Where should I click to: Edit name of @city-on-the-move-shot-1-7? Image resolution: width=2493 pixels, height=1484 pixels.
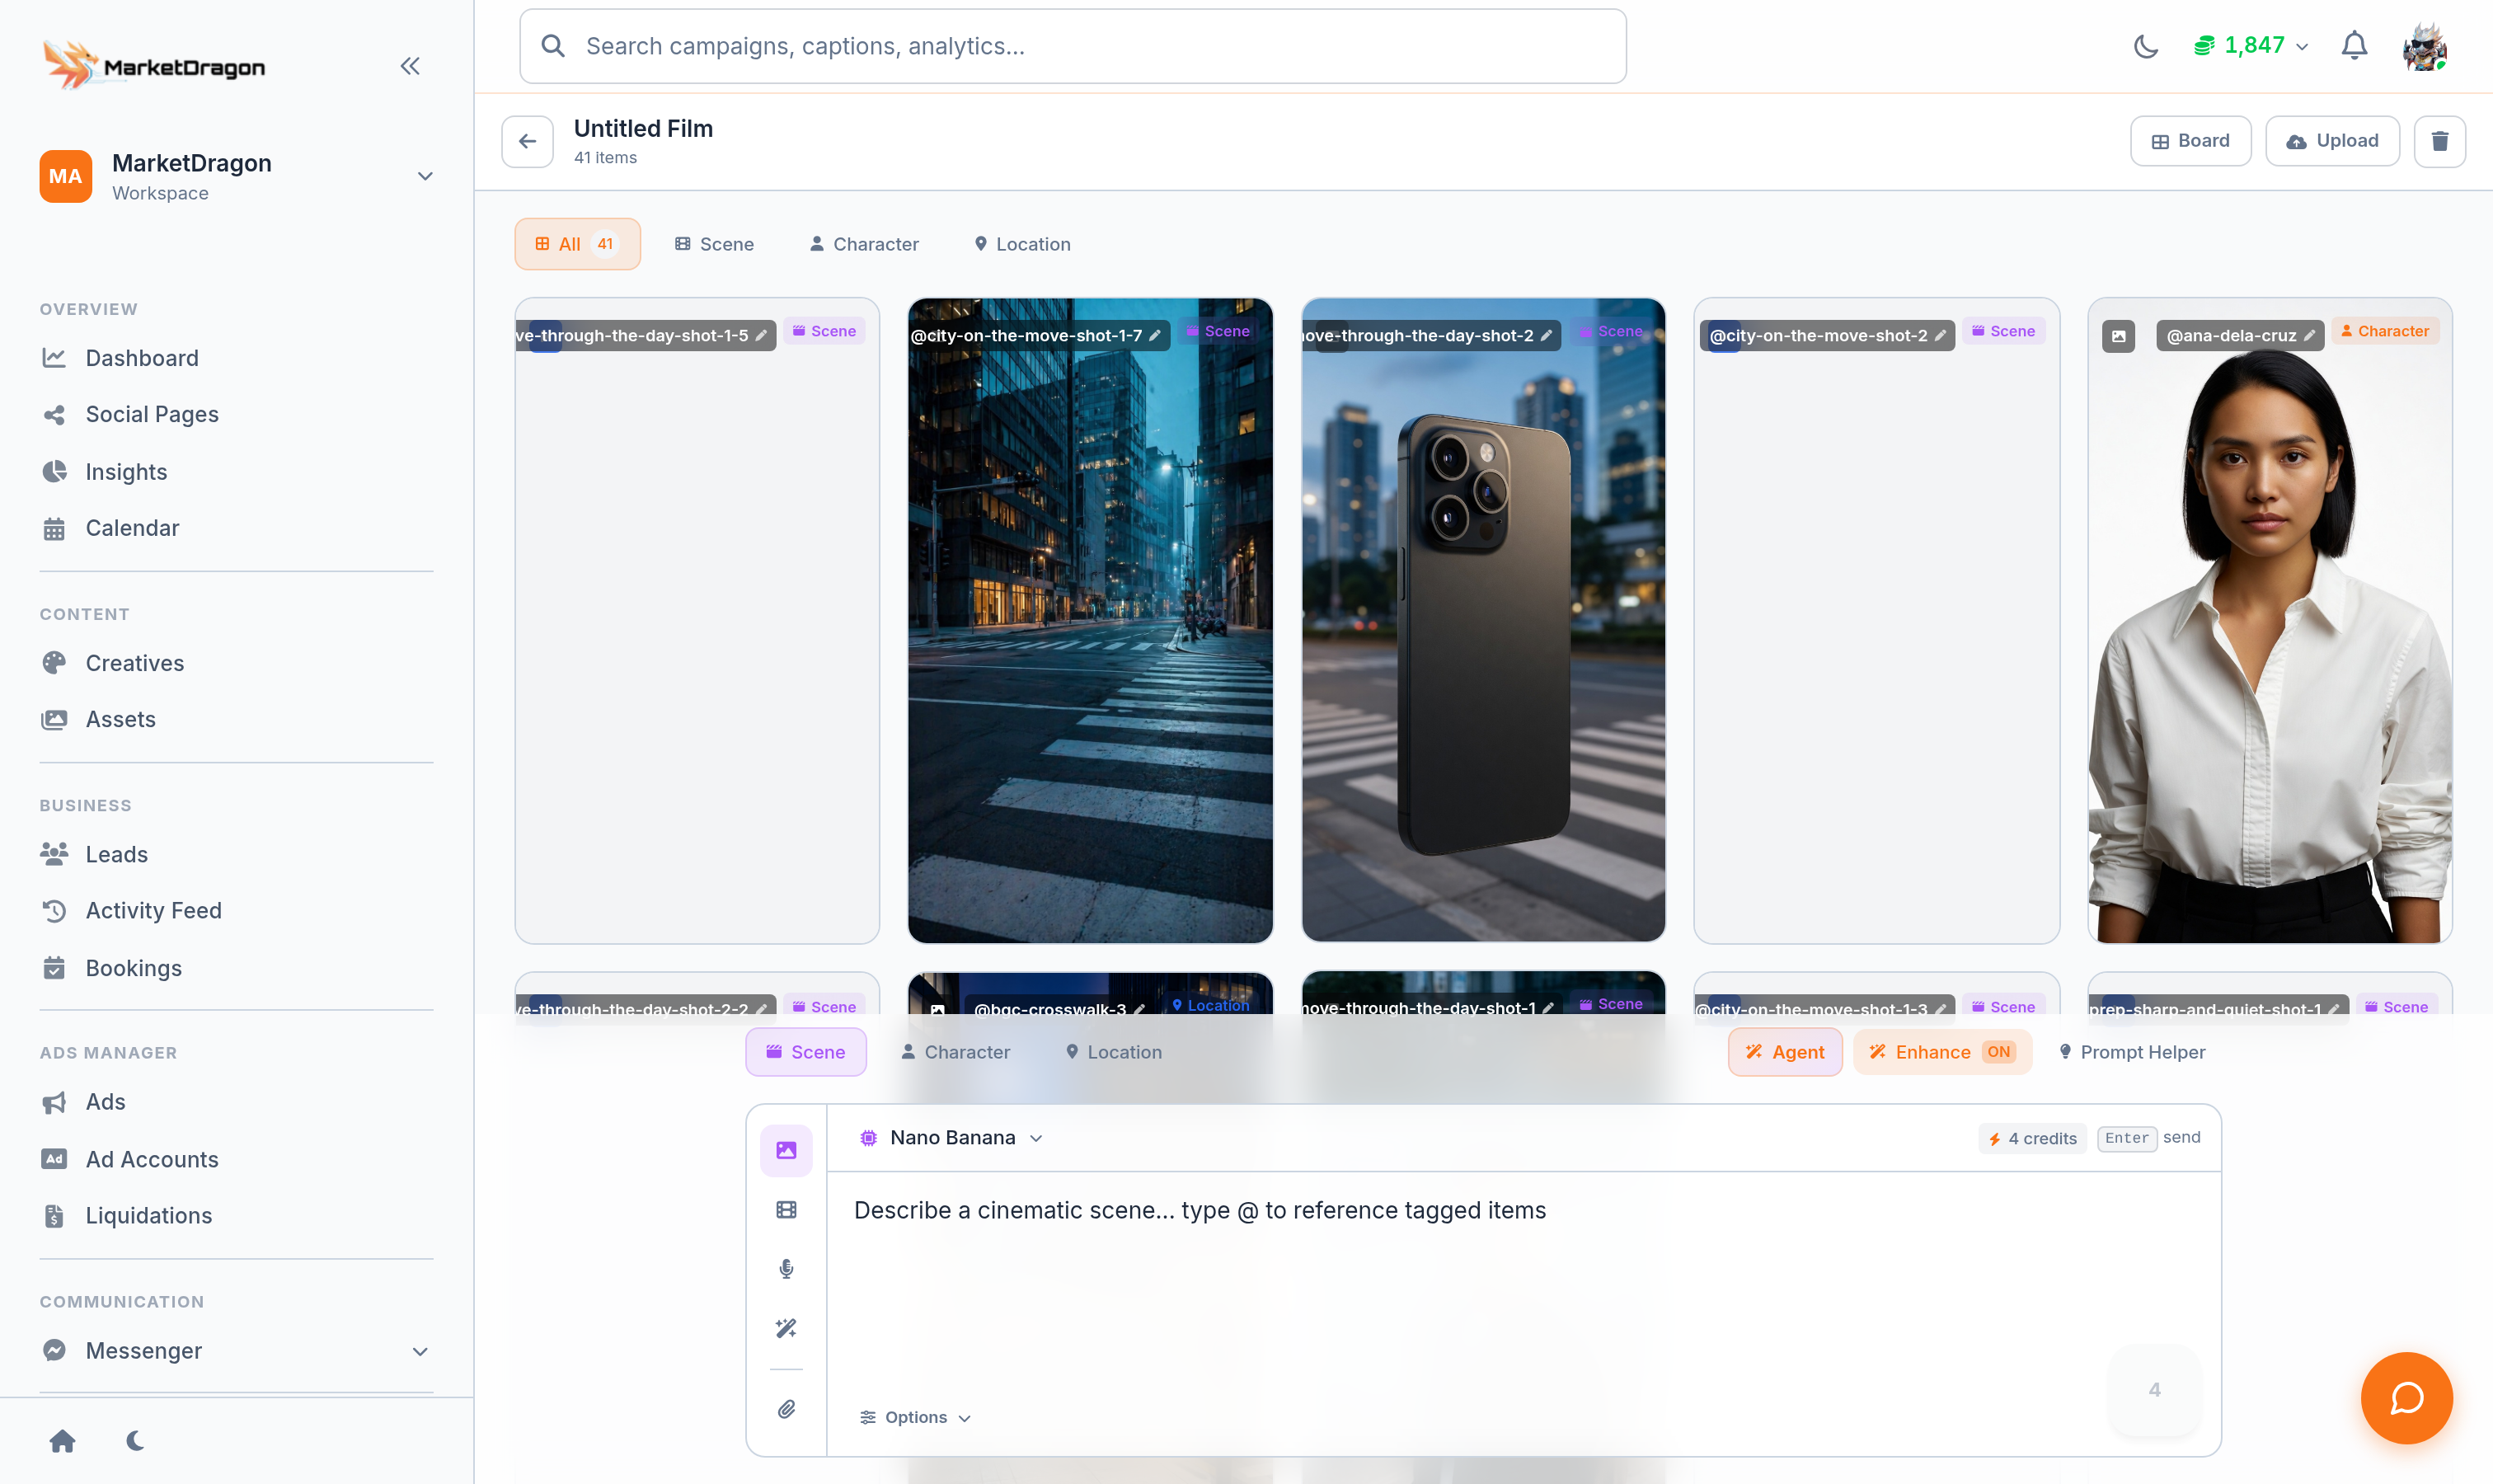click(x=1154, y=336)
